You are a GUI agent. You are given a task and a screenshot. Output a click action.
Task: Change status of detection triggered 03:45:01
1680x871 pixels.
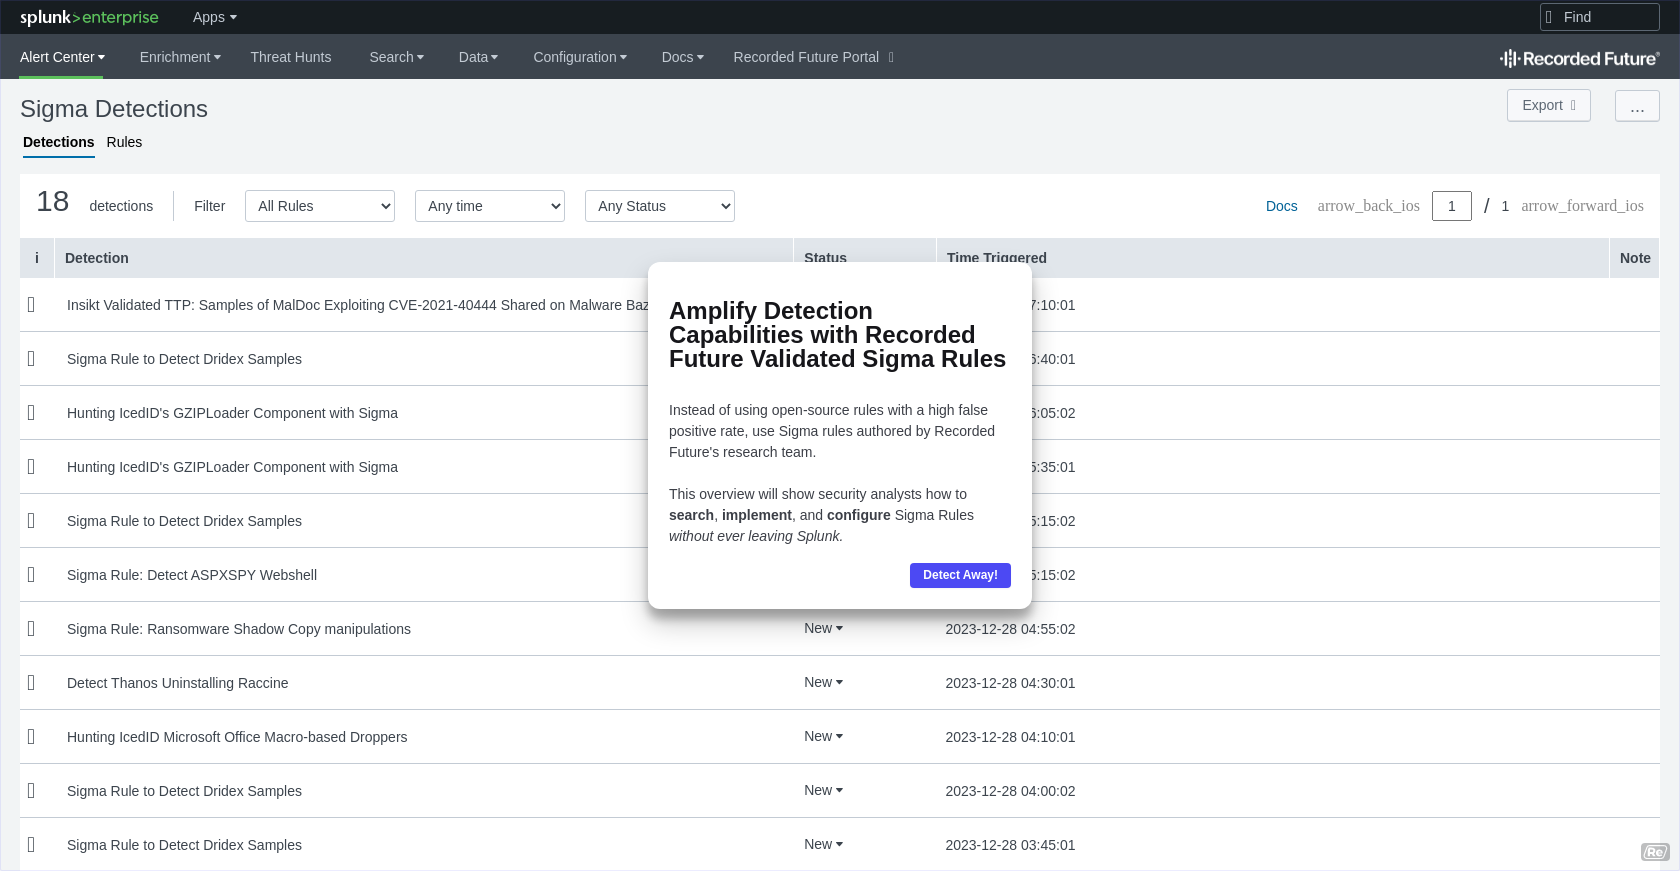pyautogui.click(x=823, y=844)
